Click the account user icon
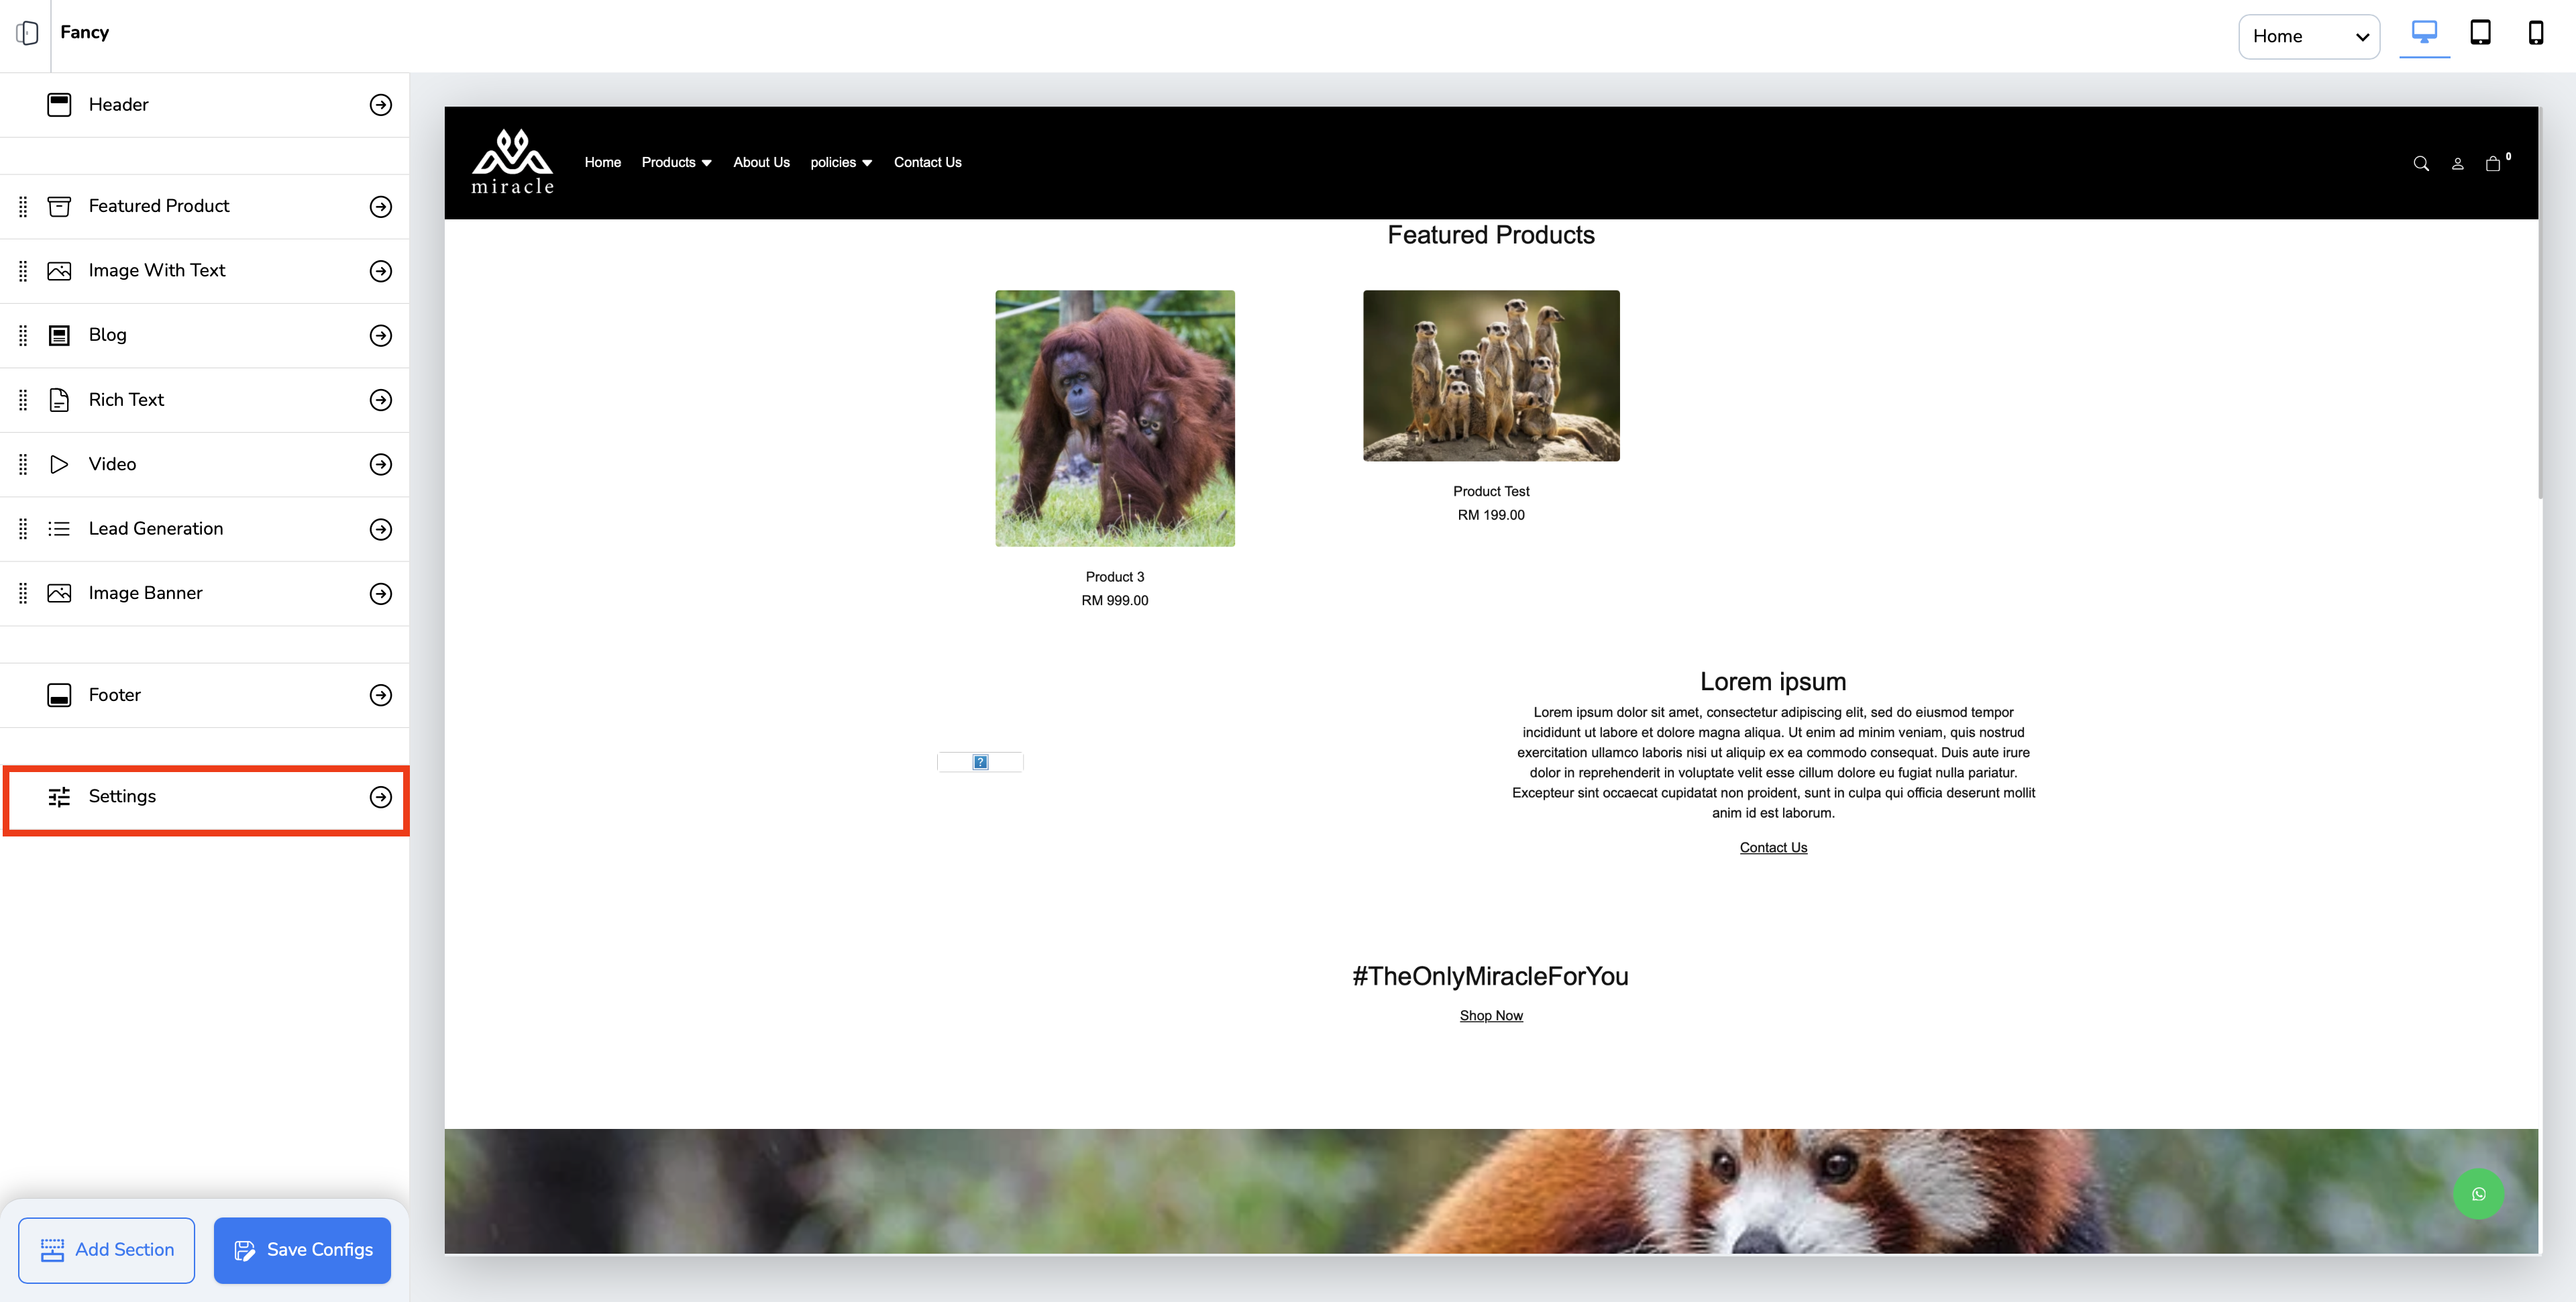Viewport: 2576px width, 1302px height. [2457, 164]
